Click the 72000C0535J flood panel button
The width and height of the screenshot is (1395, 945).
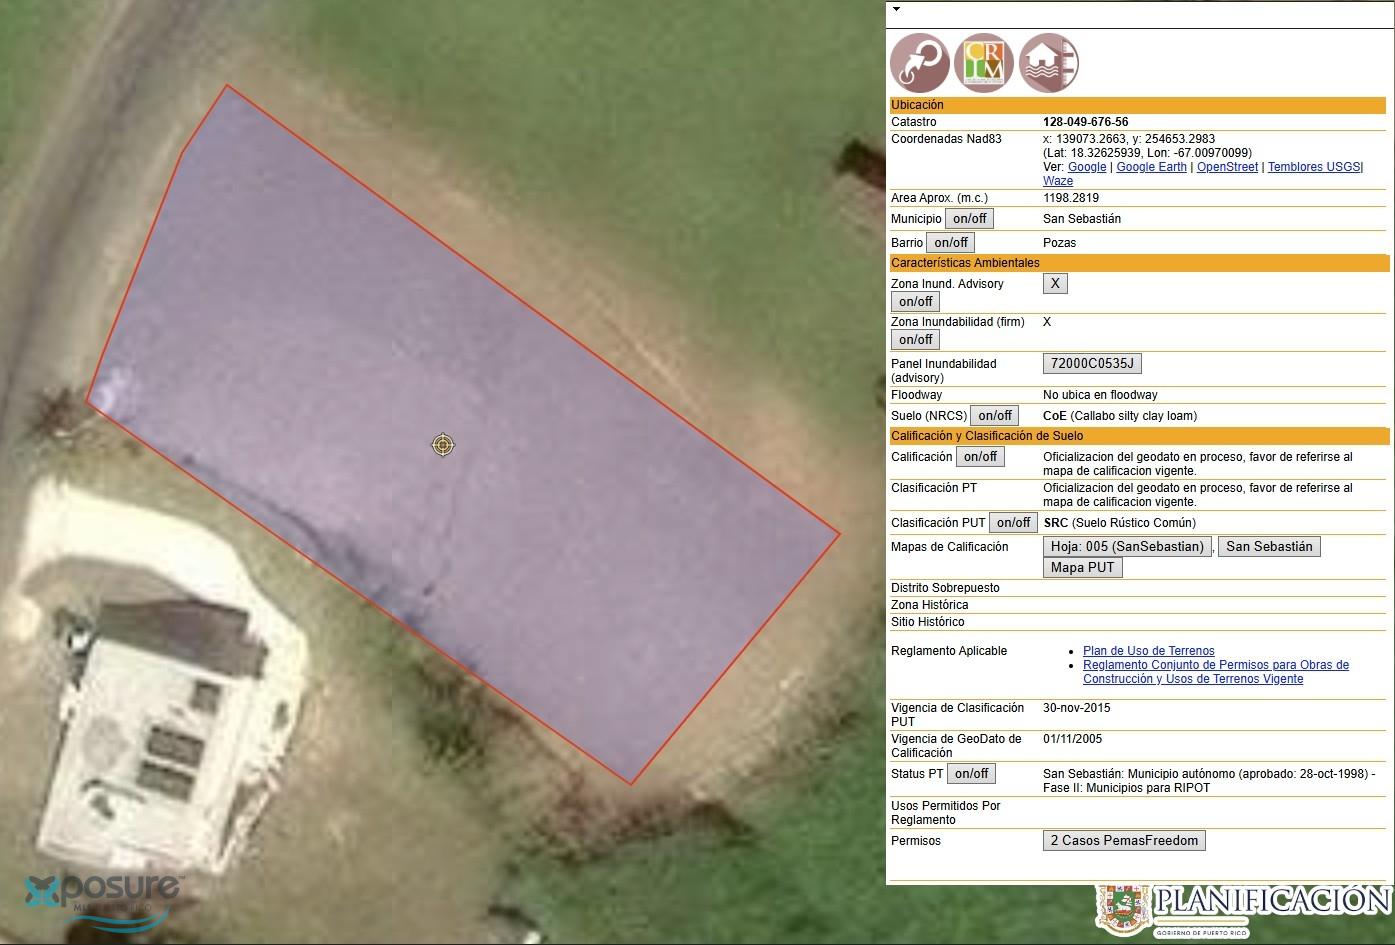(x=1092, y=364)
